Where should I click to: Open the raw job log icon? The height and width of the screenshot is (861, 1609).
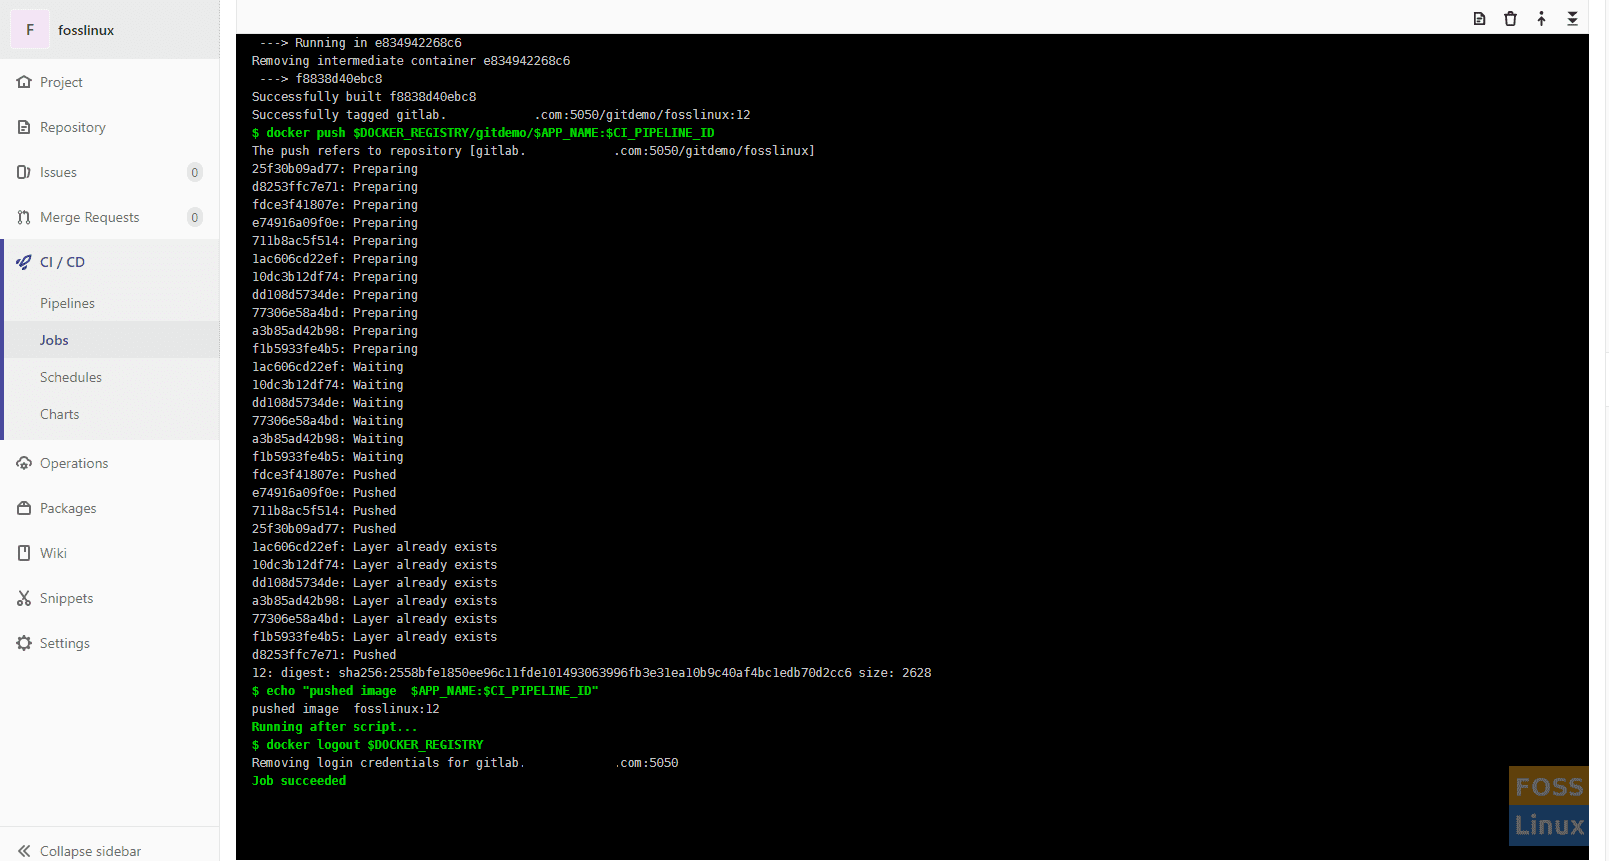pyautogui.click(x=1479, y=18)
